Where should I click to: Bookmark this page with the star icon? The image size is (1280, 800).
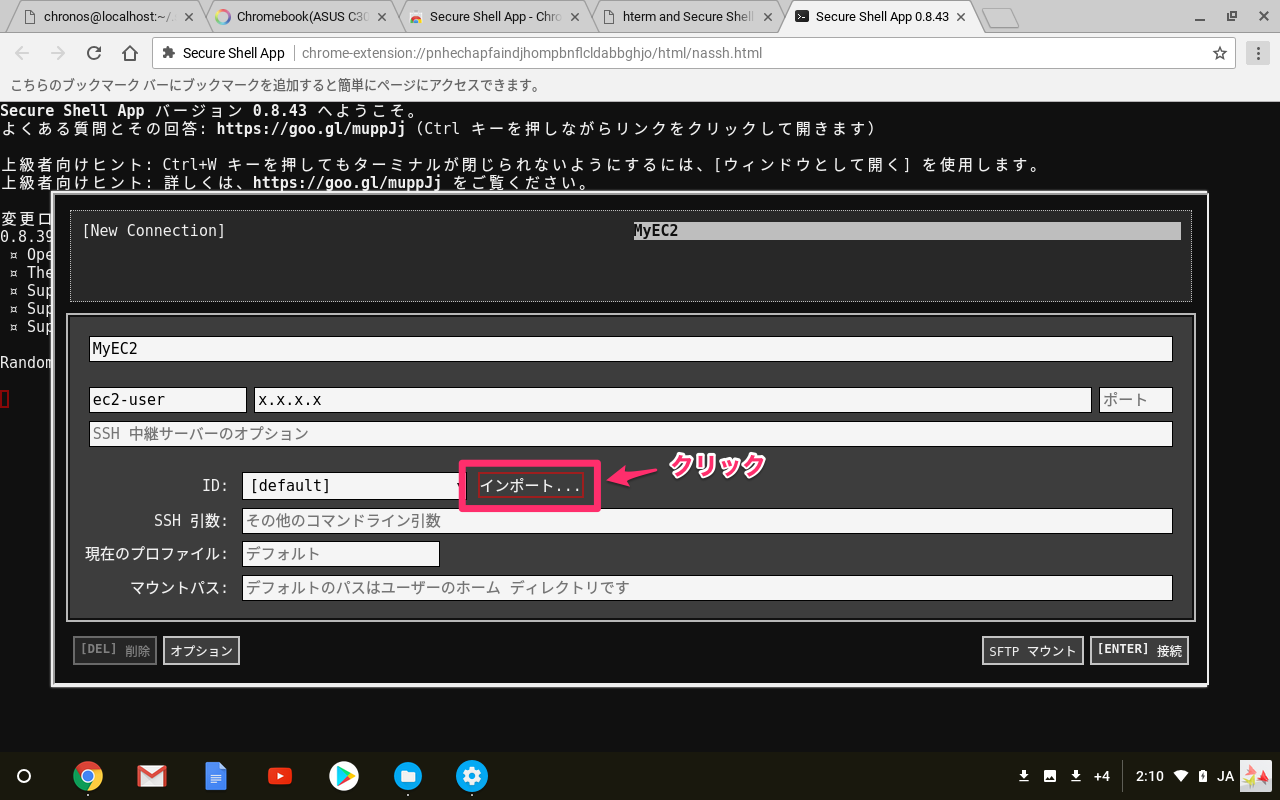1219,53
